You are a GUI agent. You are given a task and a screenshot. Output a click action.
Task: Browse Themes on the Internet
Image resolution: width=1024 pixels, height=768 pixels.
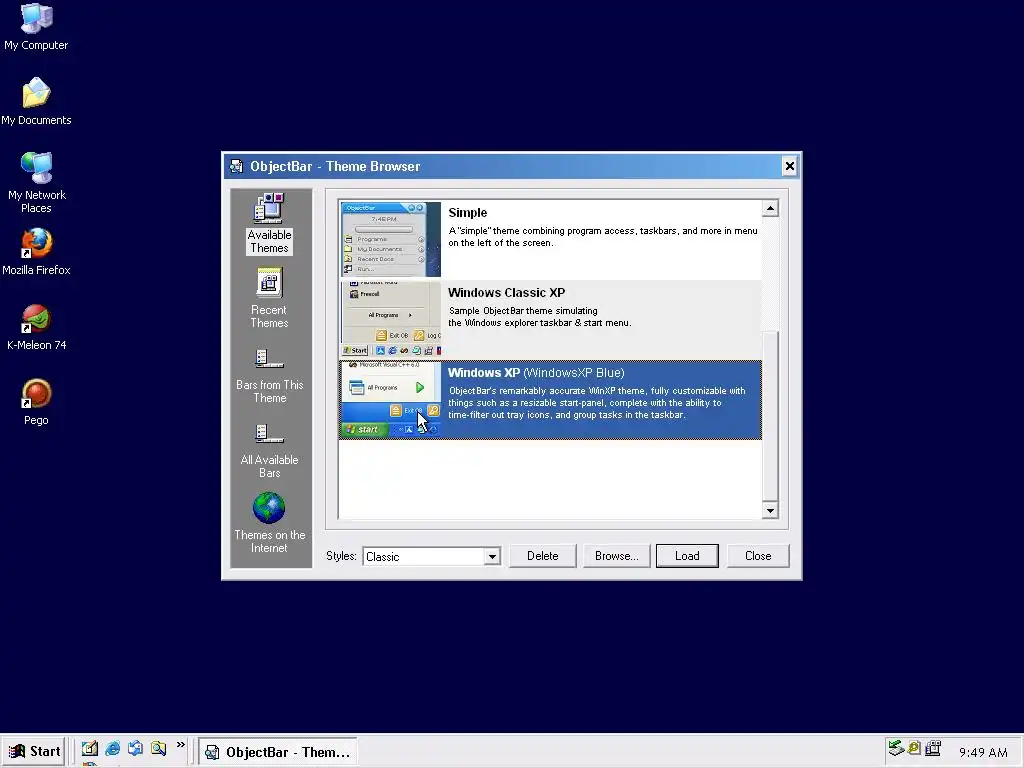point(269,522)
